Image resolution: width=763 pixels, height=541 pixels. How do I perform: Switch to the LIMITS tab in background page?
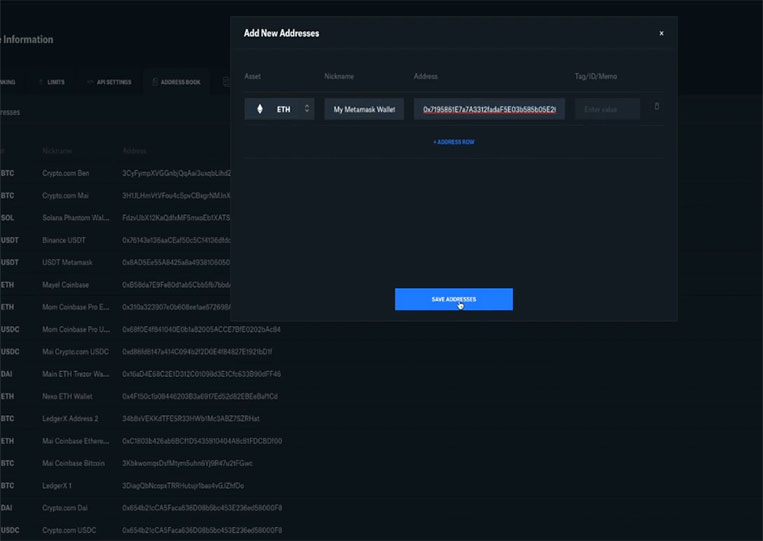(56, 82)
